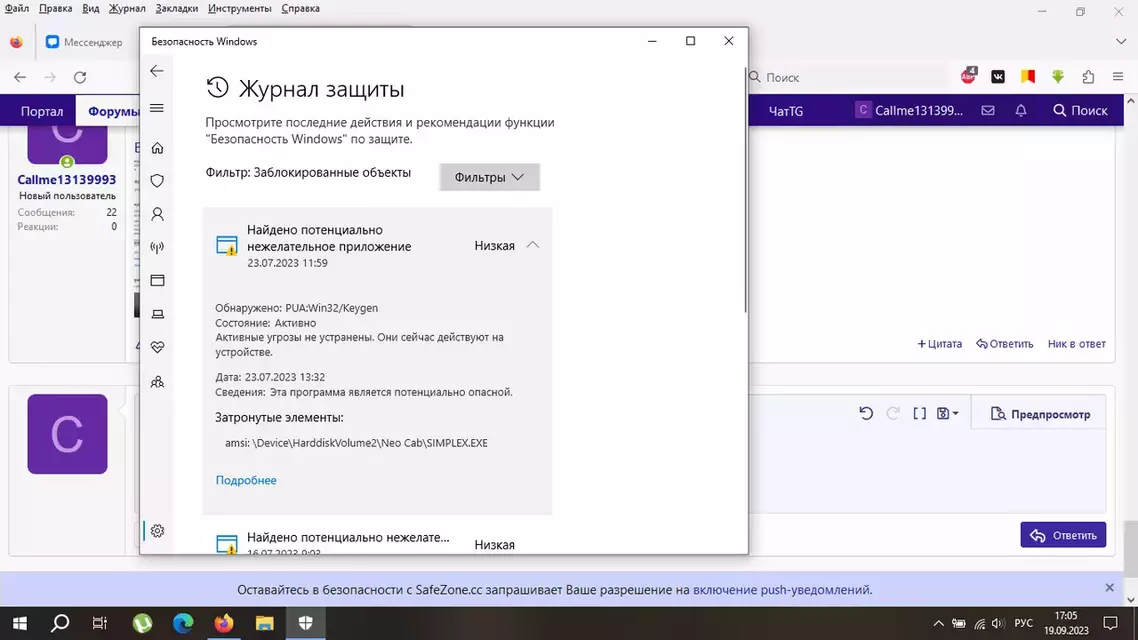Open the Форумы forum tab

pyautogui.click(x=113, y=111)
